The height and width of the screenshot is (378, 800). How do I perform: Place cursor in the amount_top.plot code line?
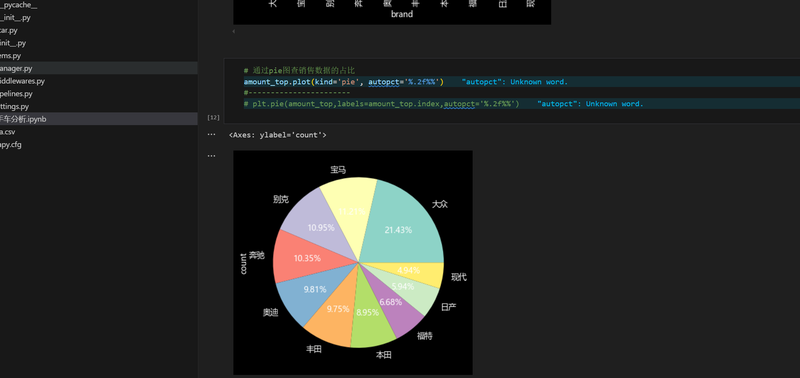(343, 82)
